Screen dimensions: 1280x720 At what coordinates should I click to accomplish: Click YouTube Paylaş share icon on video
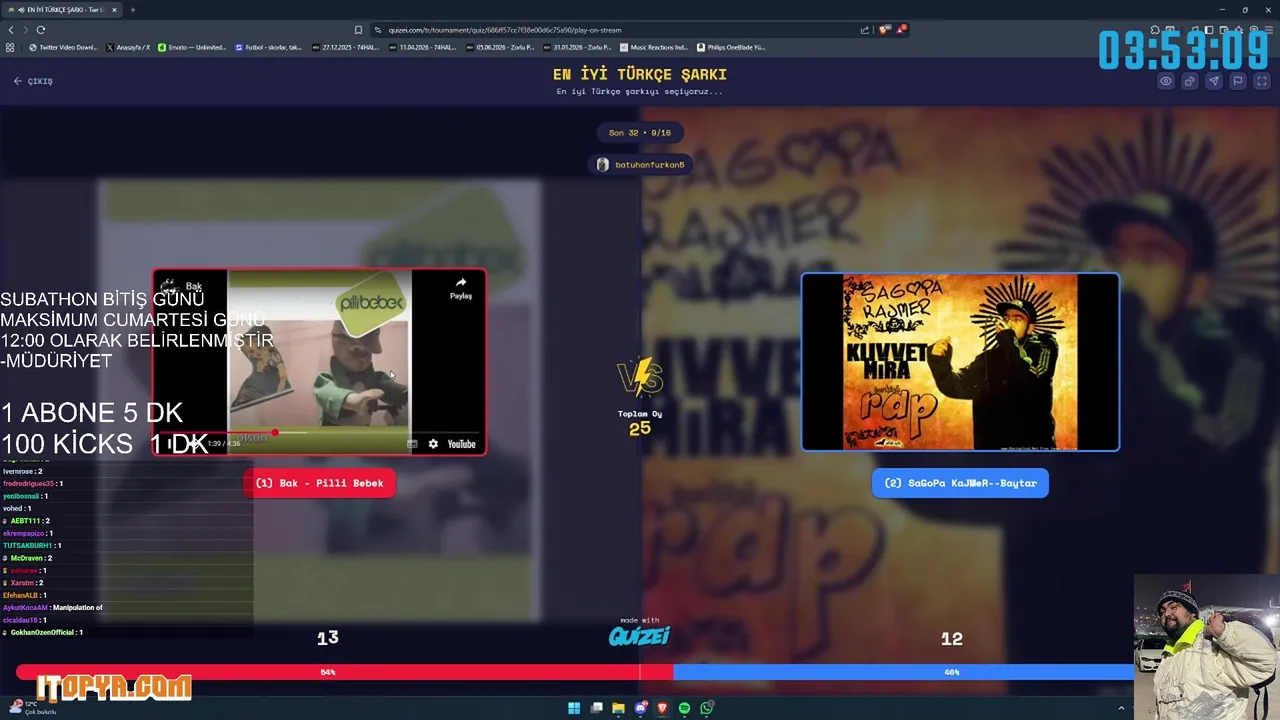click(461, 288)
